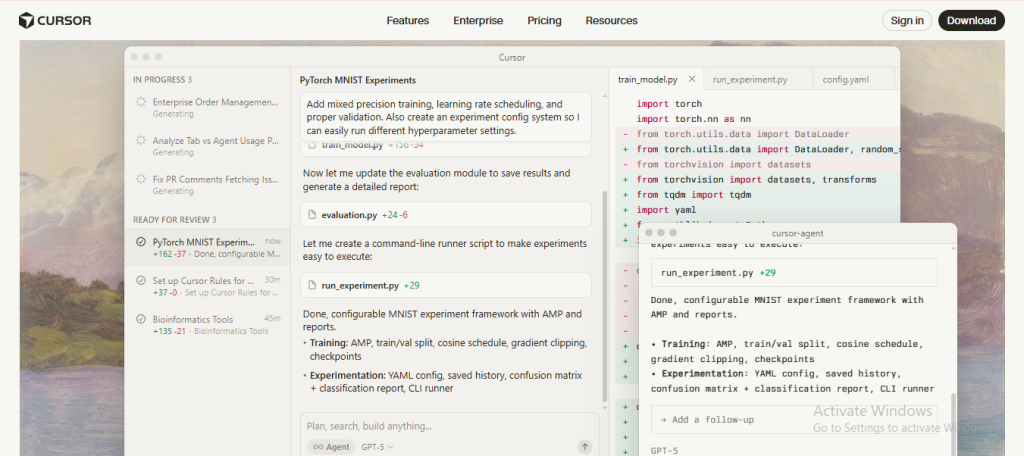Click the Cursor logo in the header
This screenshot has width=1024, height=456.
pyautogui.click(x=54, y=20)
